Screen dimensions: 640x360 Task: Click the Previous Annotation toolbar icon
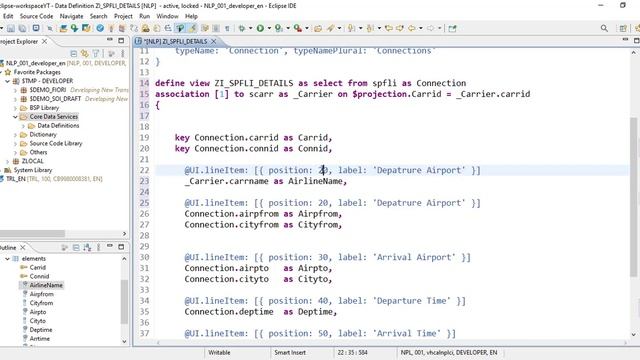click(370, 28)
